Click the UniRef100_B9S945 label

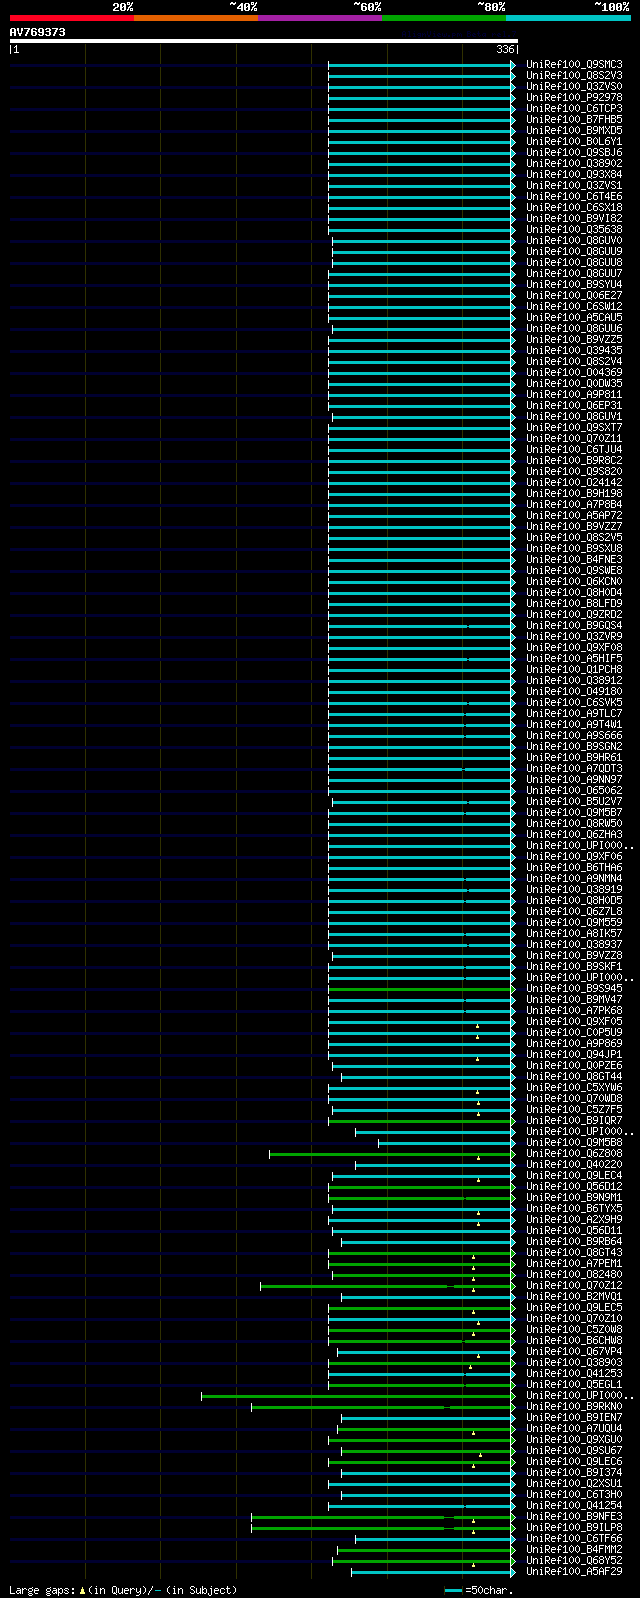pos(574,989)
